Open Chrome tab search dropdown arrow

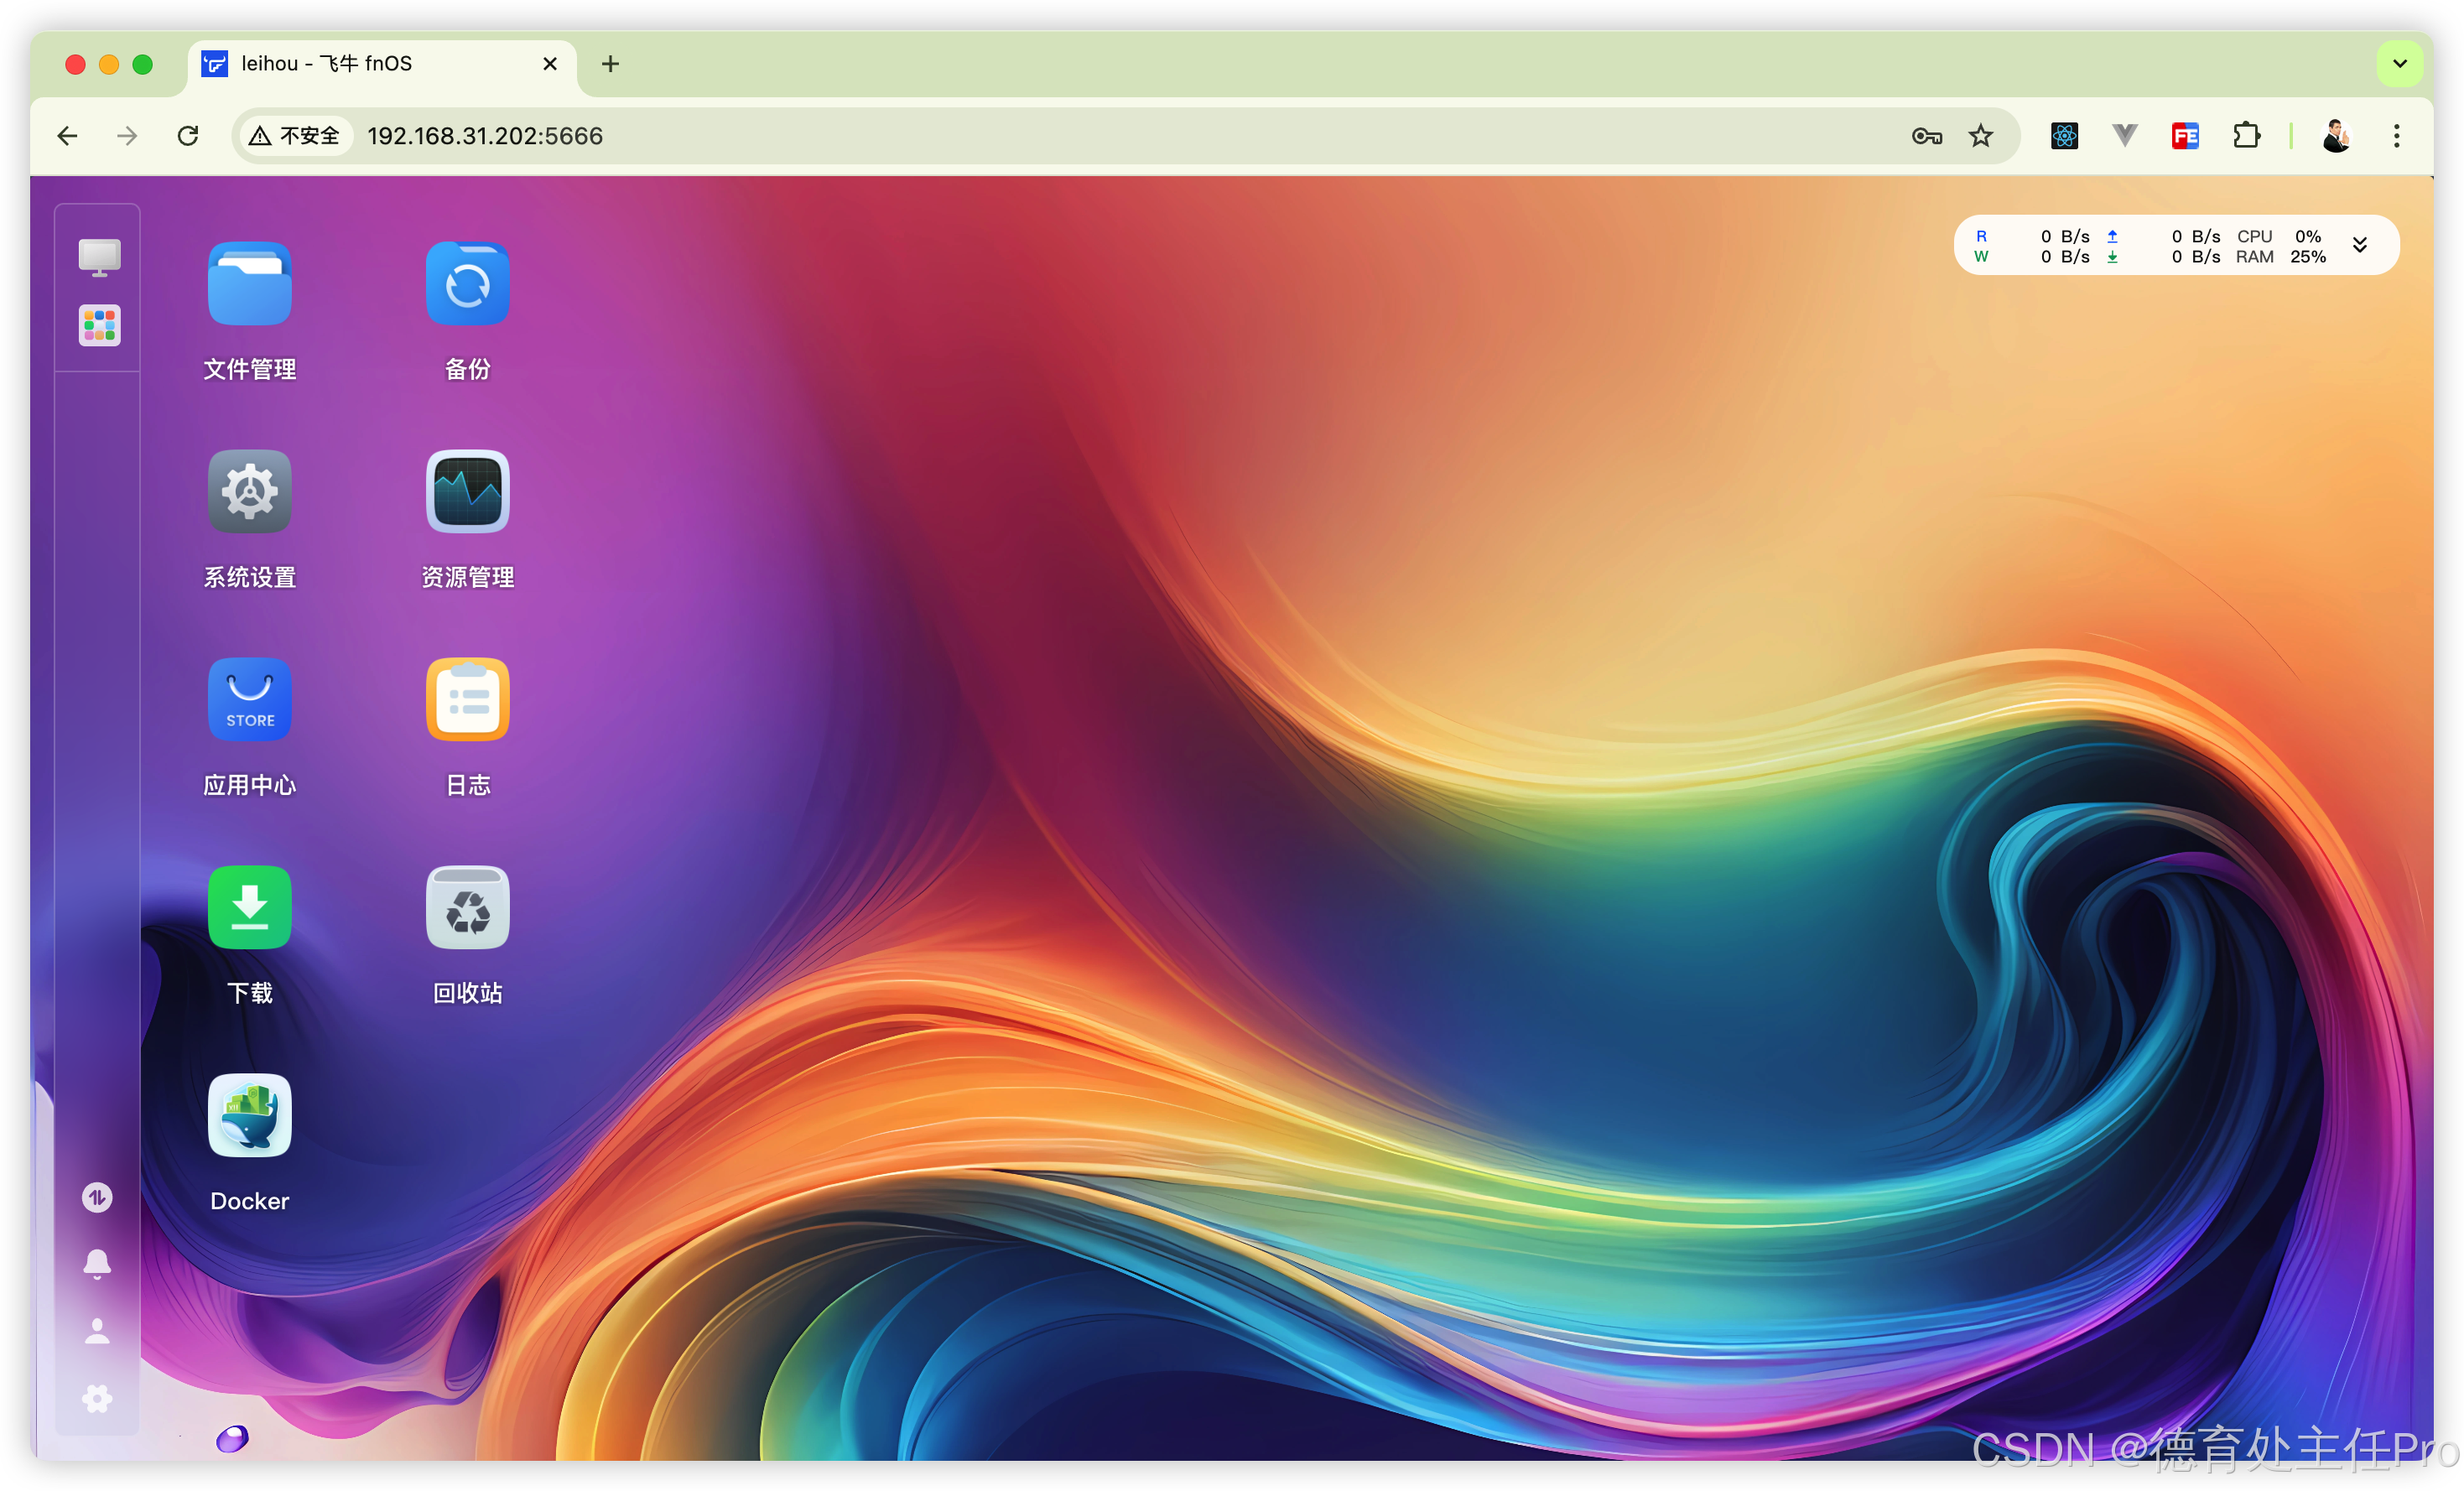(x=2399, y=64)
